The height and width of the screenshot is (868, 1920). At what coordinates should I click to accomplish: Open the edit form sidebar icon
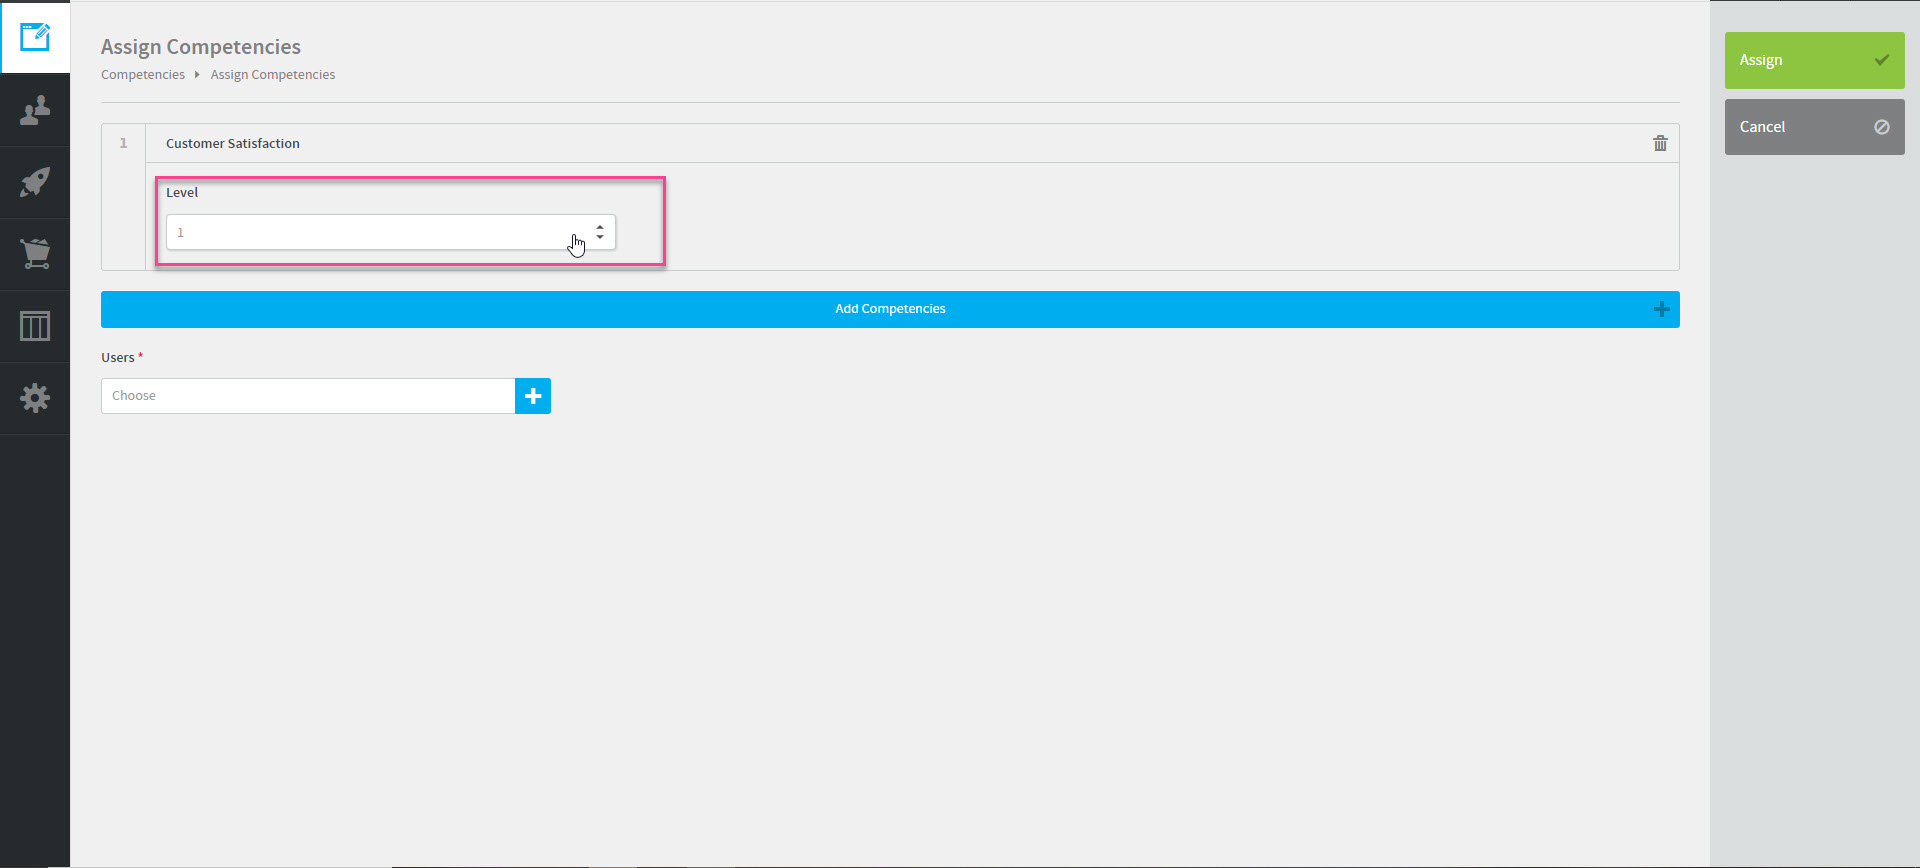pos(35,37)
